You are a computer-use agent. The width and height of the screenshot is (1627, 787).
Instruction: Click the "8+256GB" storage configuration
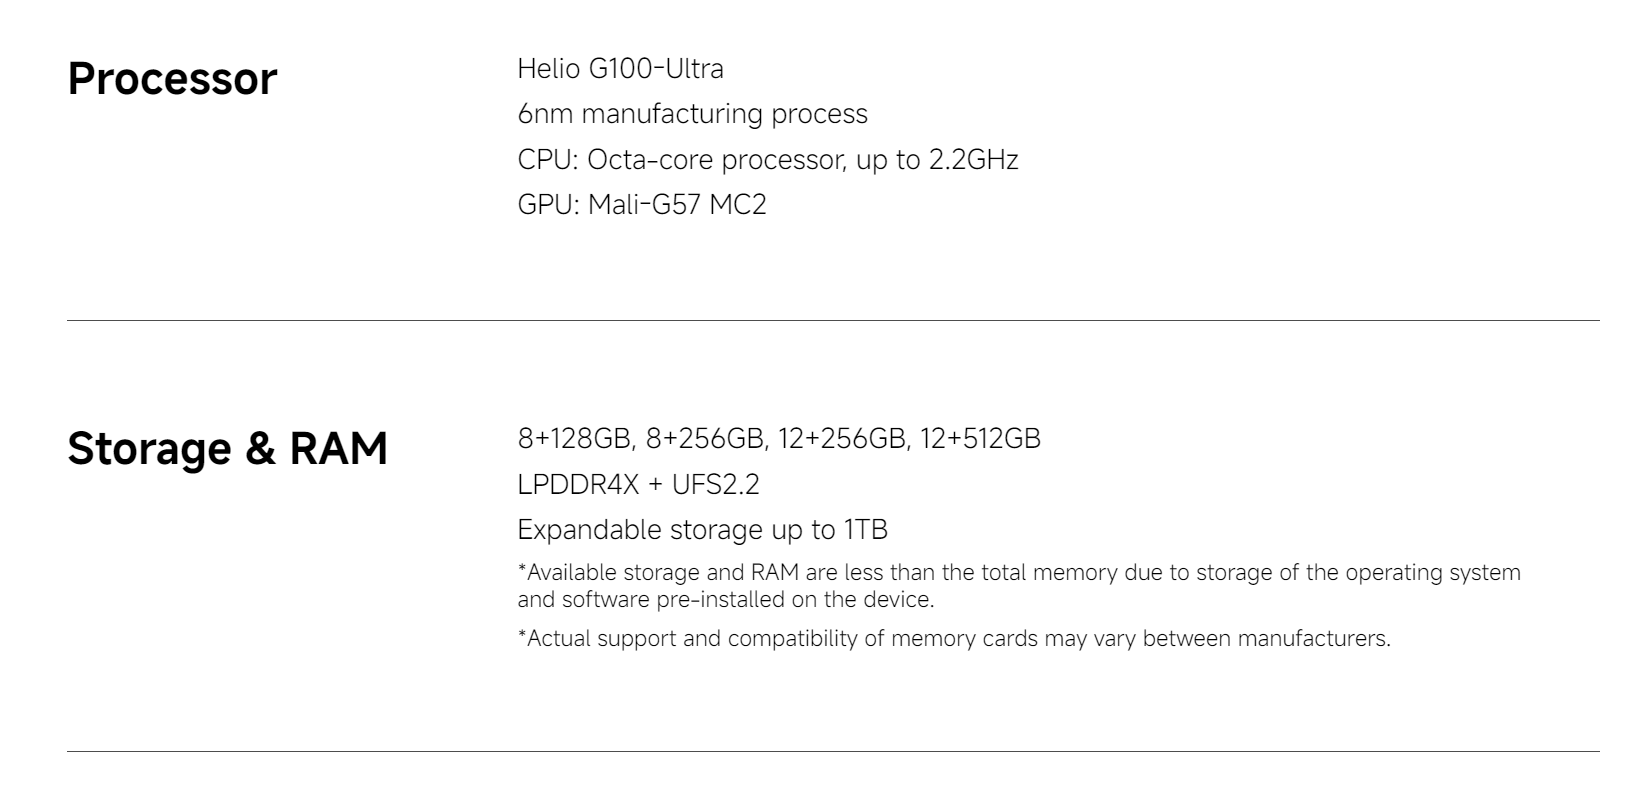[x=706, y=439]
